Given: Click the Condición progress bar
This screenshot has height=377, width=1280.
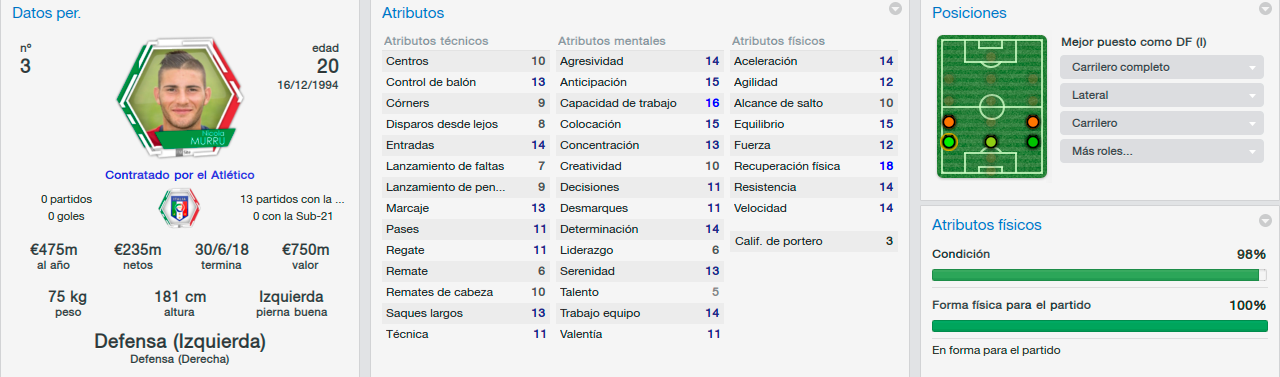Looking at the screenshot, I should (x=1099, y=275).
